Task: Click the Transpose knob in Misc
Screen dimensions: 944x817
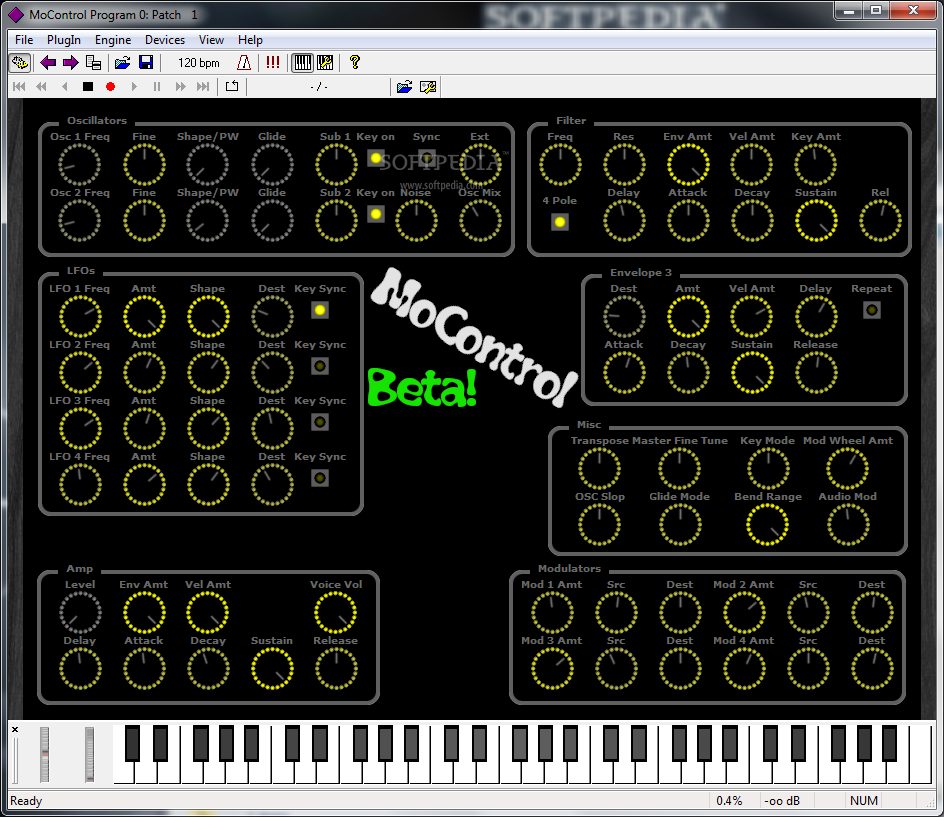Action: click(599, 469)
